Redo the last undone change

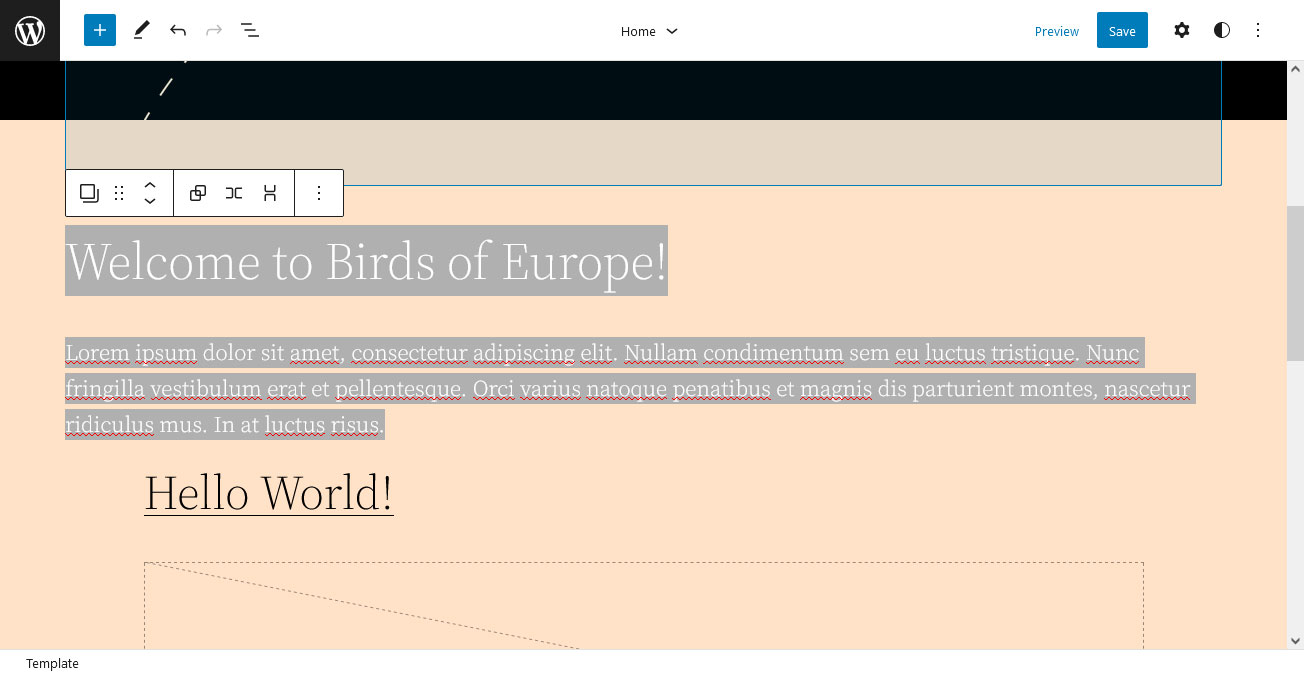pos(213,30)
